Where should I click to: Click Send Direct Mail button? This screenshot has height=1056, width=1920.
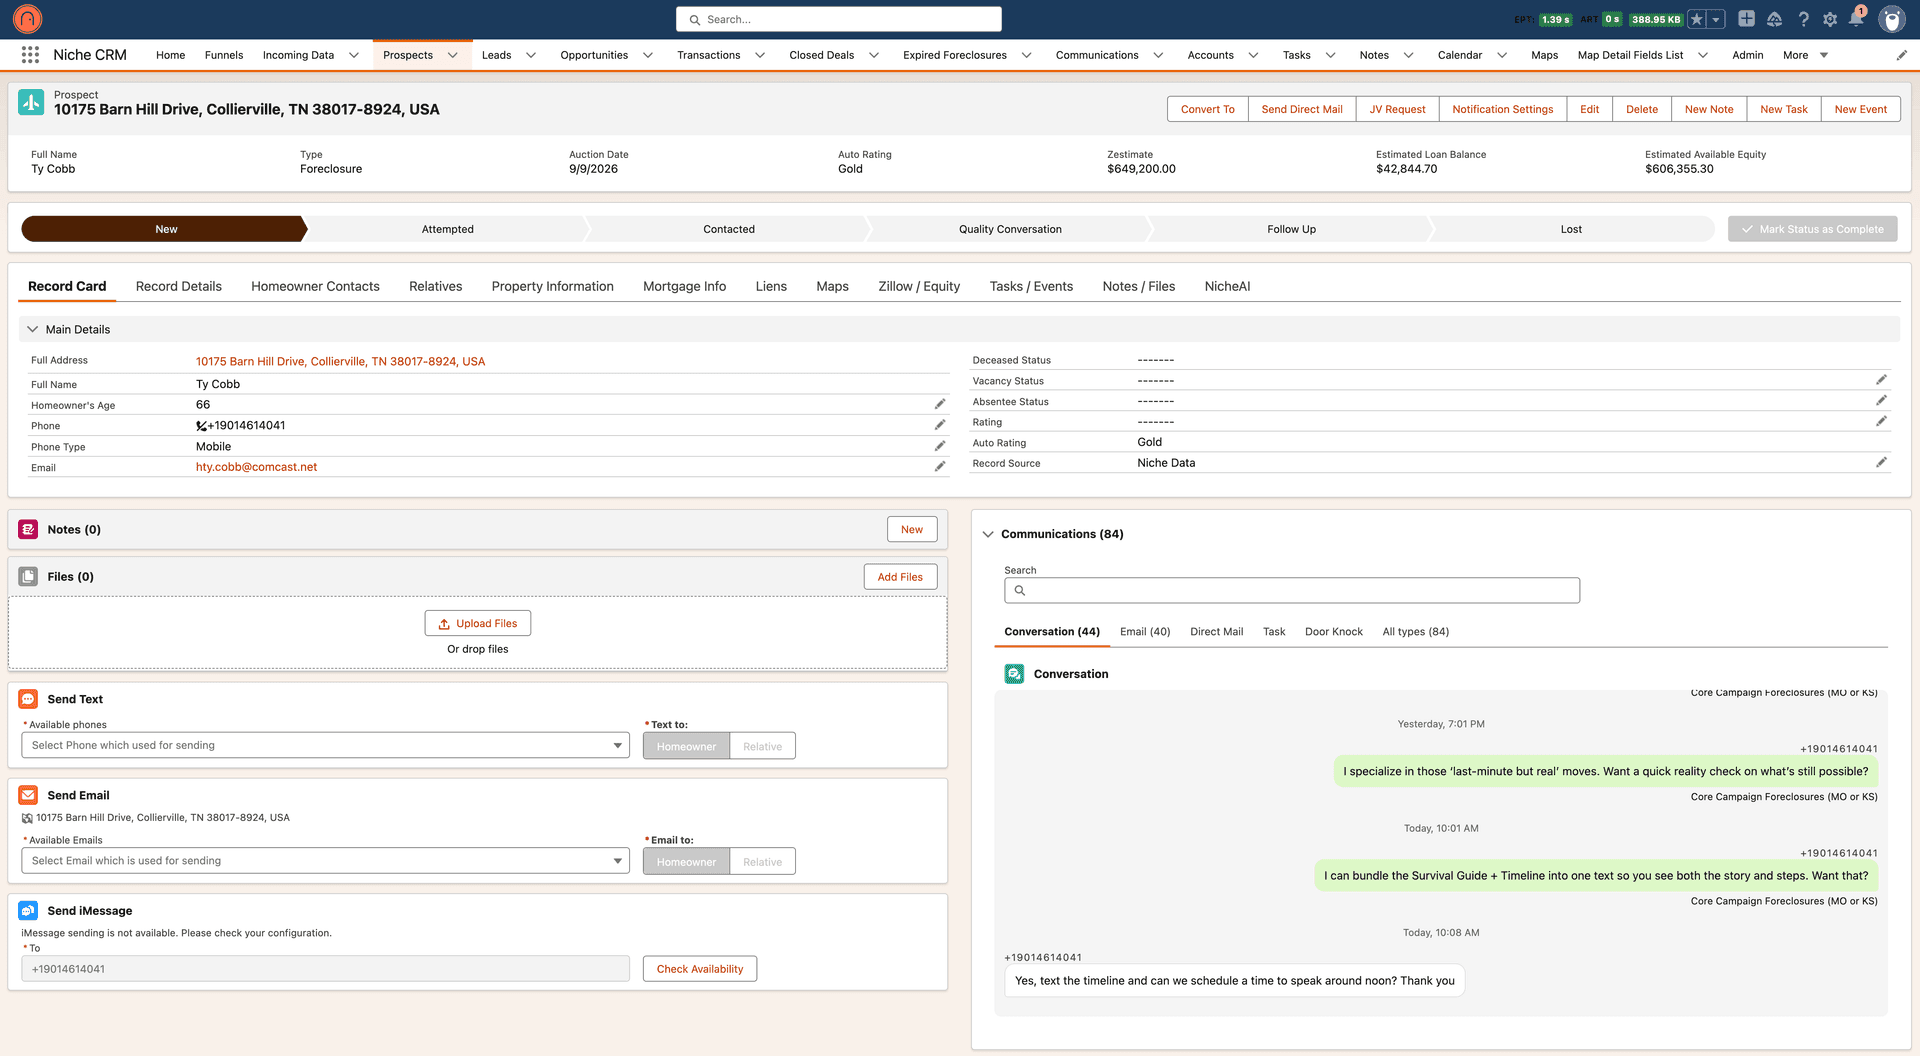tap(1302, 109)
